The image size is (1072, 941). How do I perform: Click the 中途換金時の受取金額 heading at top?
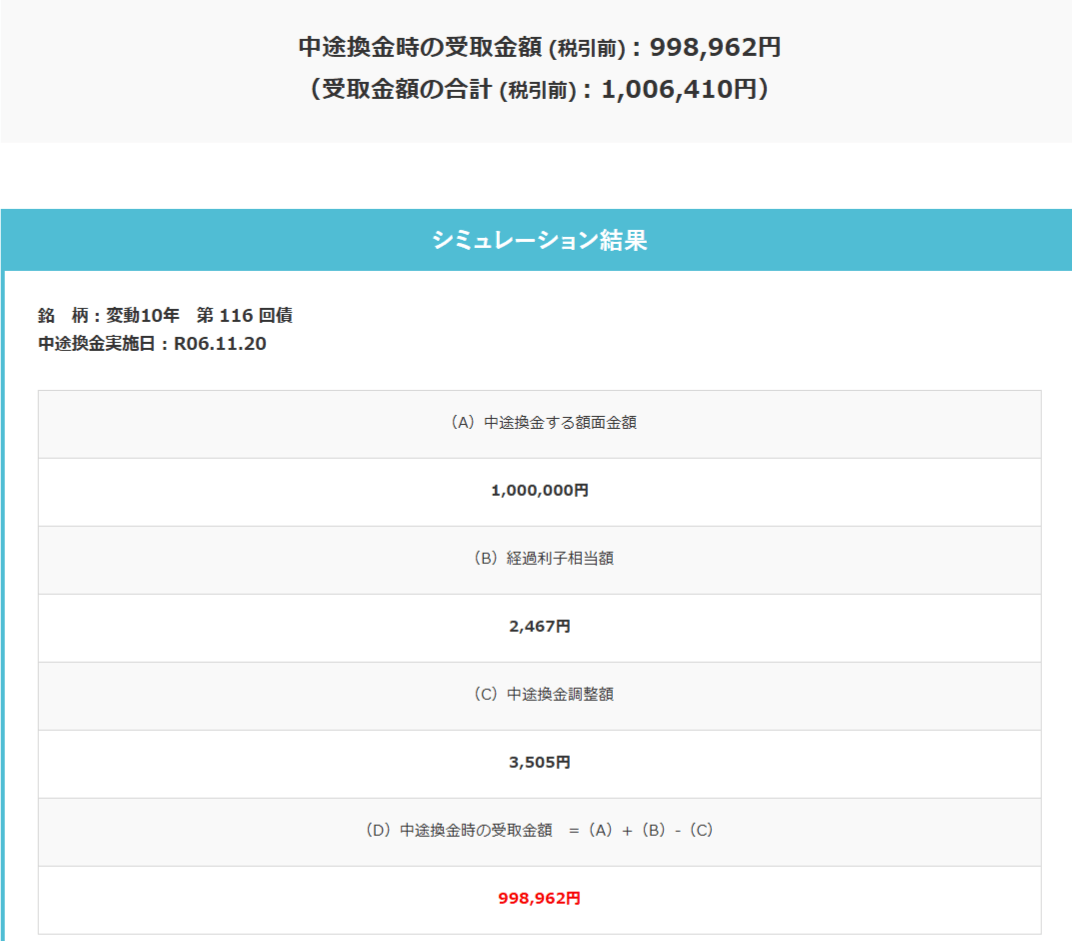point(419,47)
